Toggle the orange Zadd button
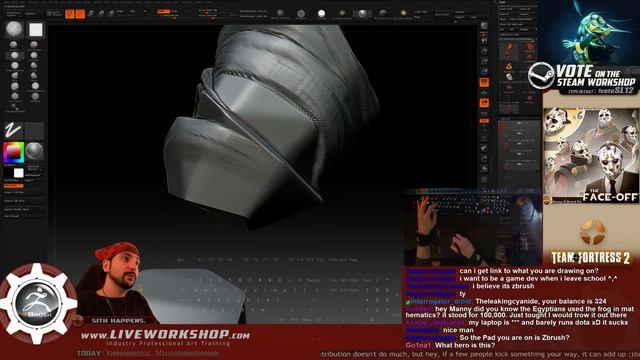Screen dimensions: 640x360 pos(163,11)
